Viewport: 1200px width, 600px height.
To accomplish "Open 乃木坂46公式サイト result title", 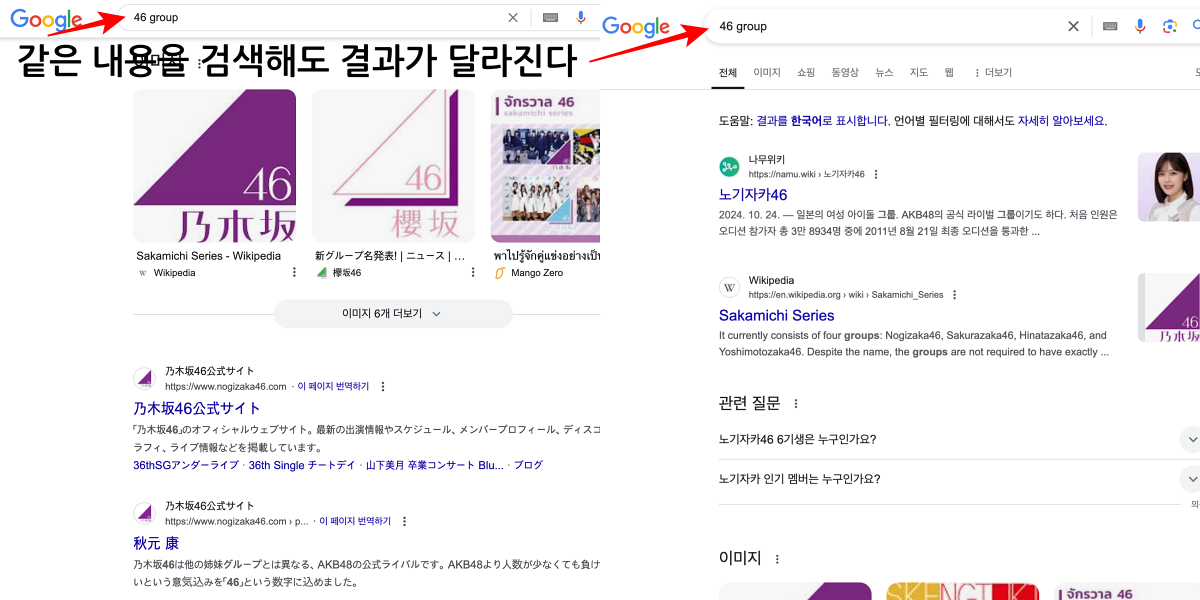I will click(x=197, y=408).
